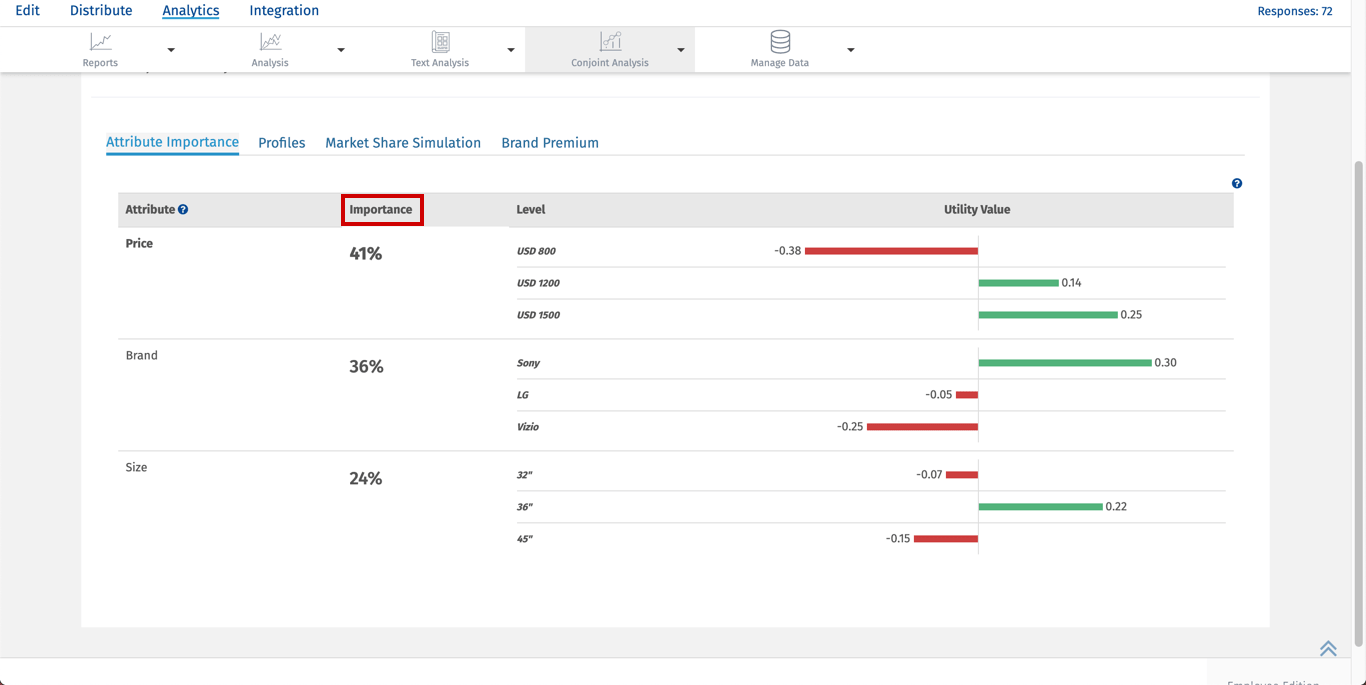The height and width of the screenshot is (685, 1366).
Task: Click help icon next to Attribute header
Action: click(183, 210)
